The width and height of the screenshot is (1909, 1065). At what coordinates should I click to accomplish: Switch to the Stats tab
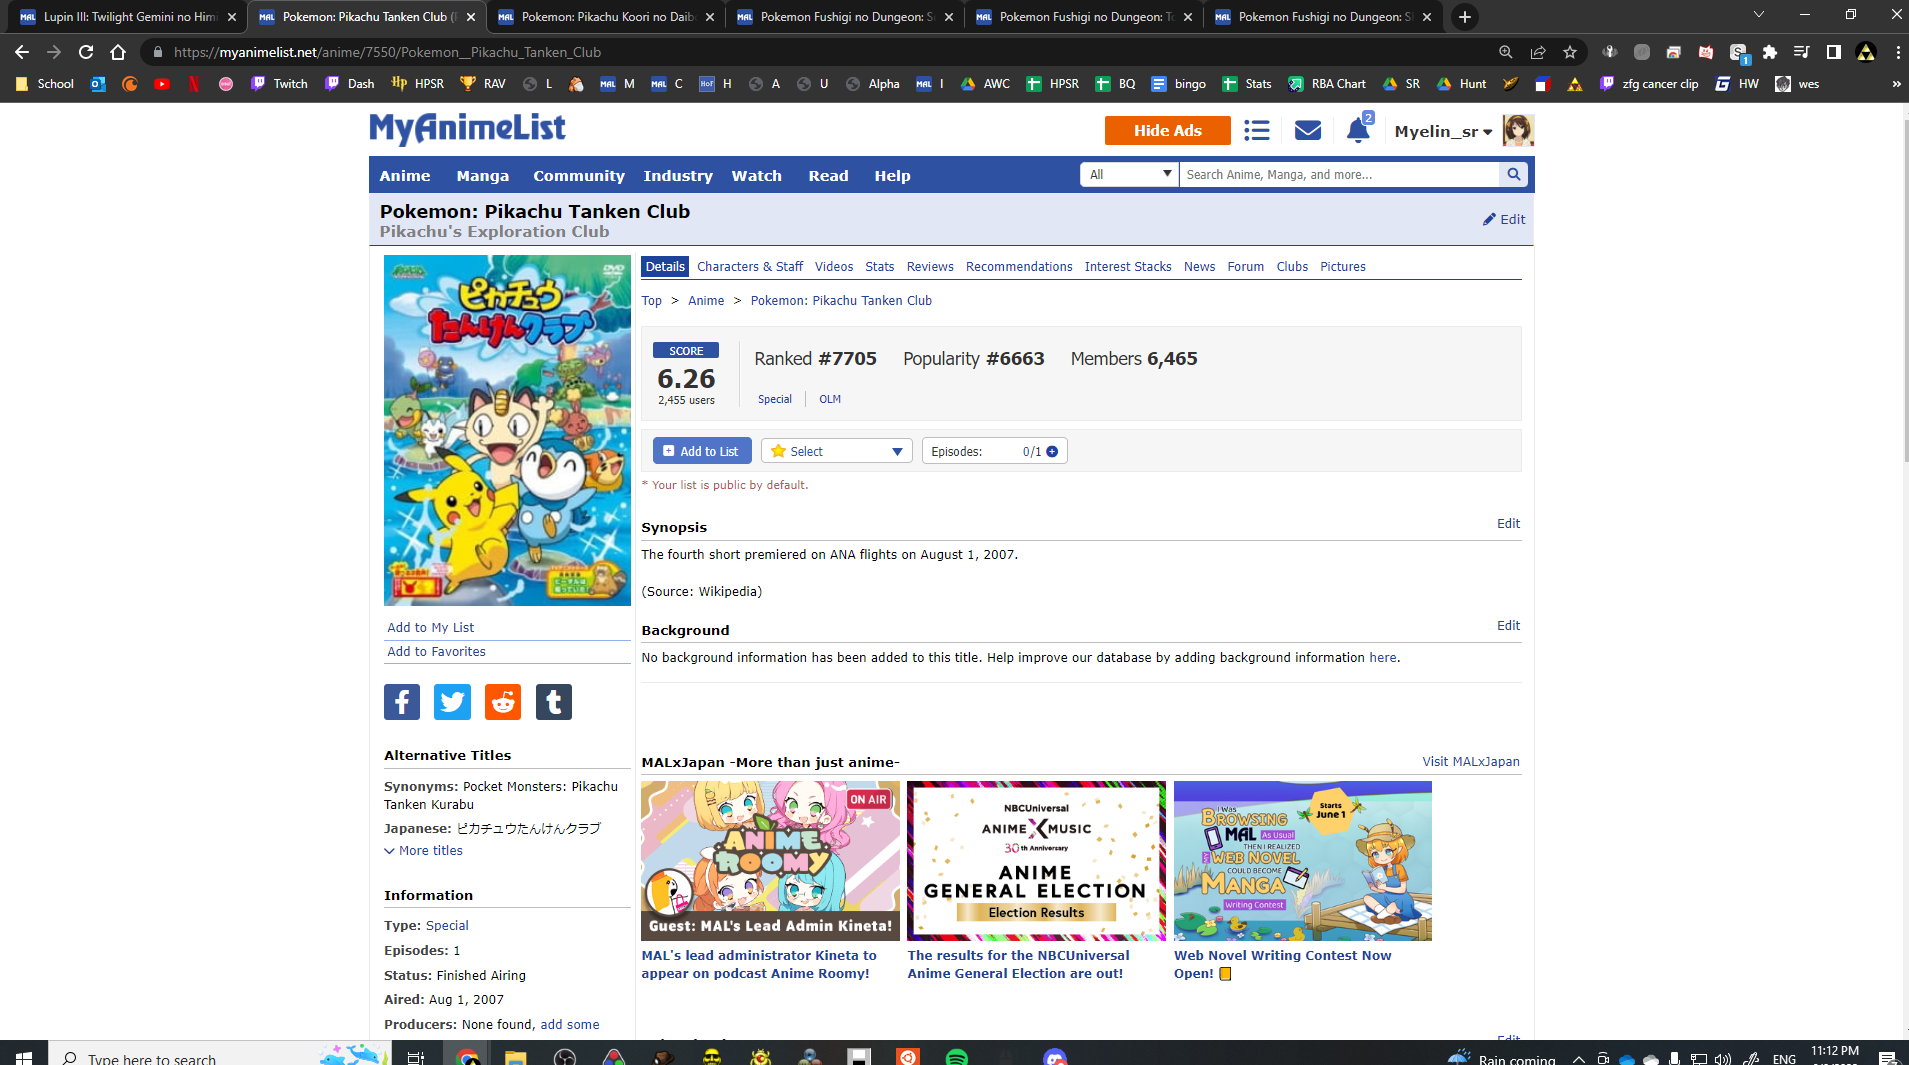coord(880,267)
